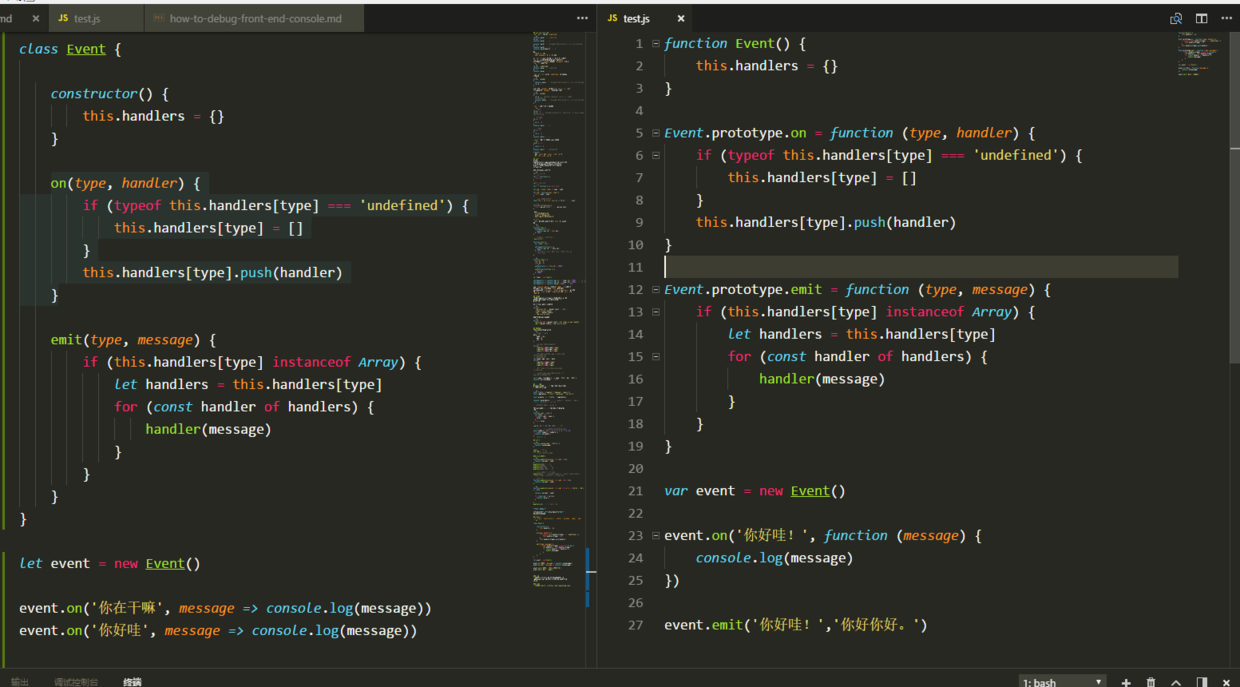
Task: Click the Event class name link
Action: click(86, 48)
